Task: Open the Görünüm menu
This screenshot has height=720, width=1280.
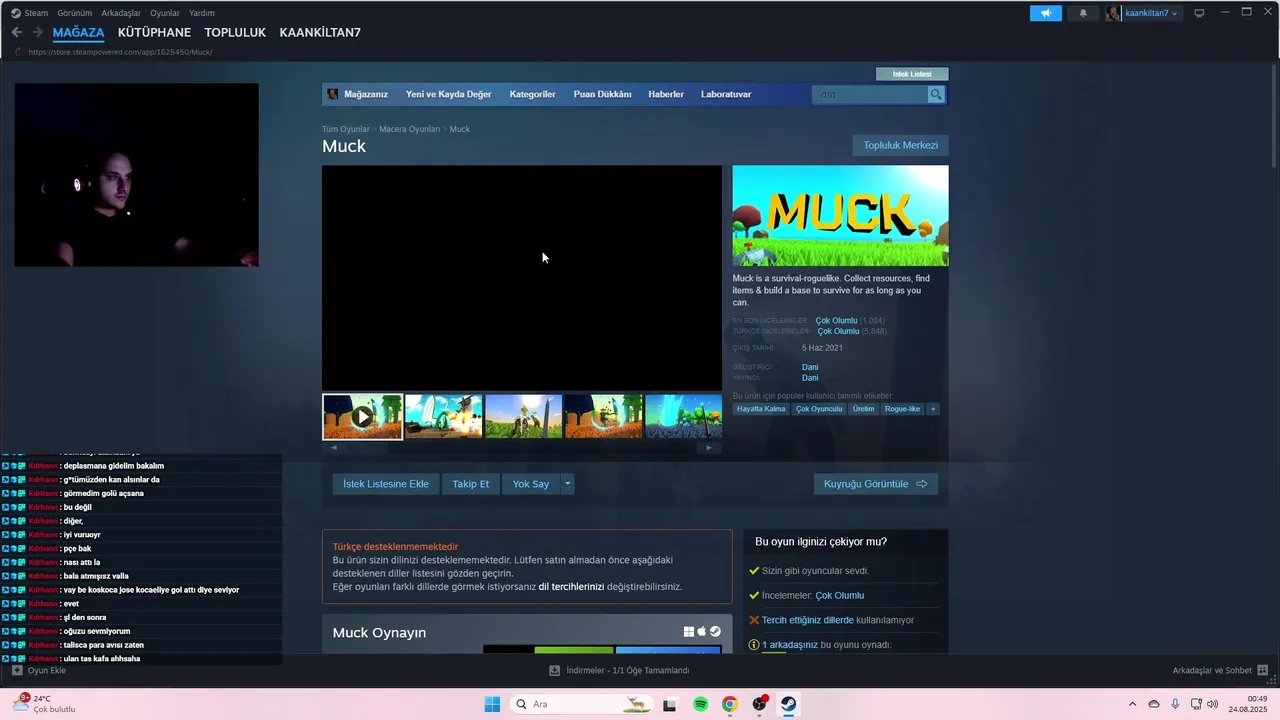Action: coord(75,13)
